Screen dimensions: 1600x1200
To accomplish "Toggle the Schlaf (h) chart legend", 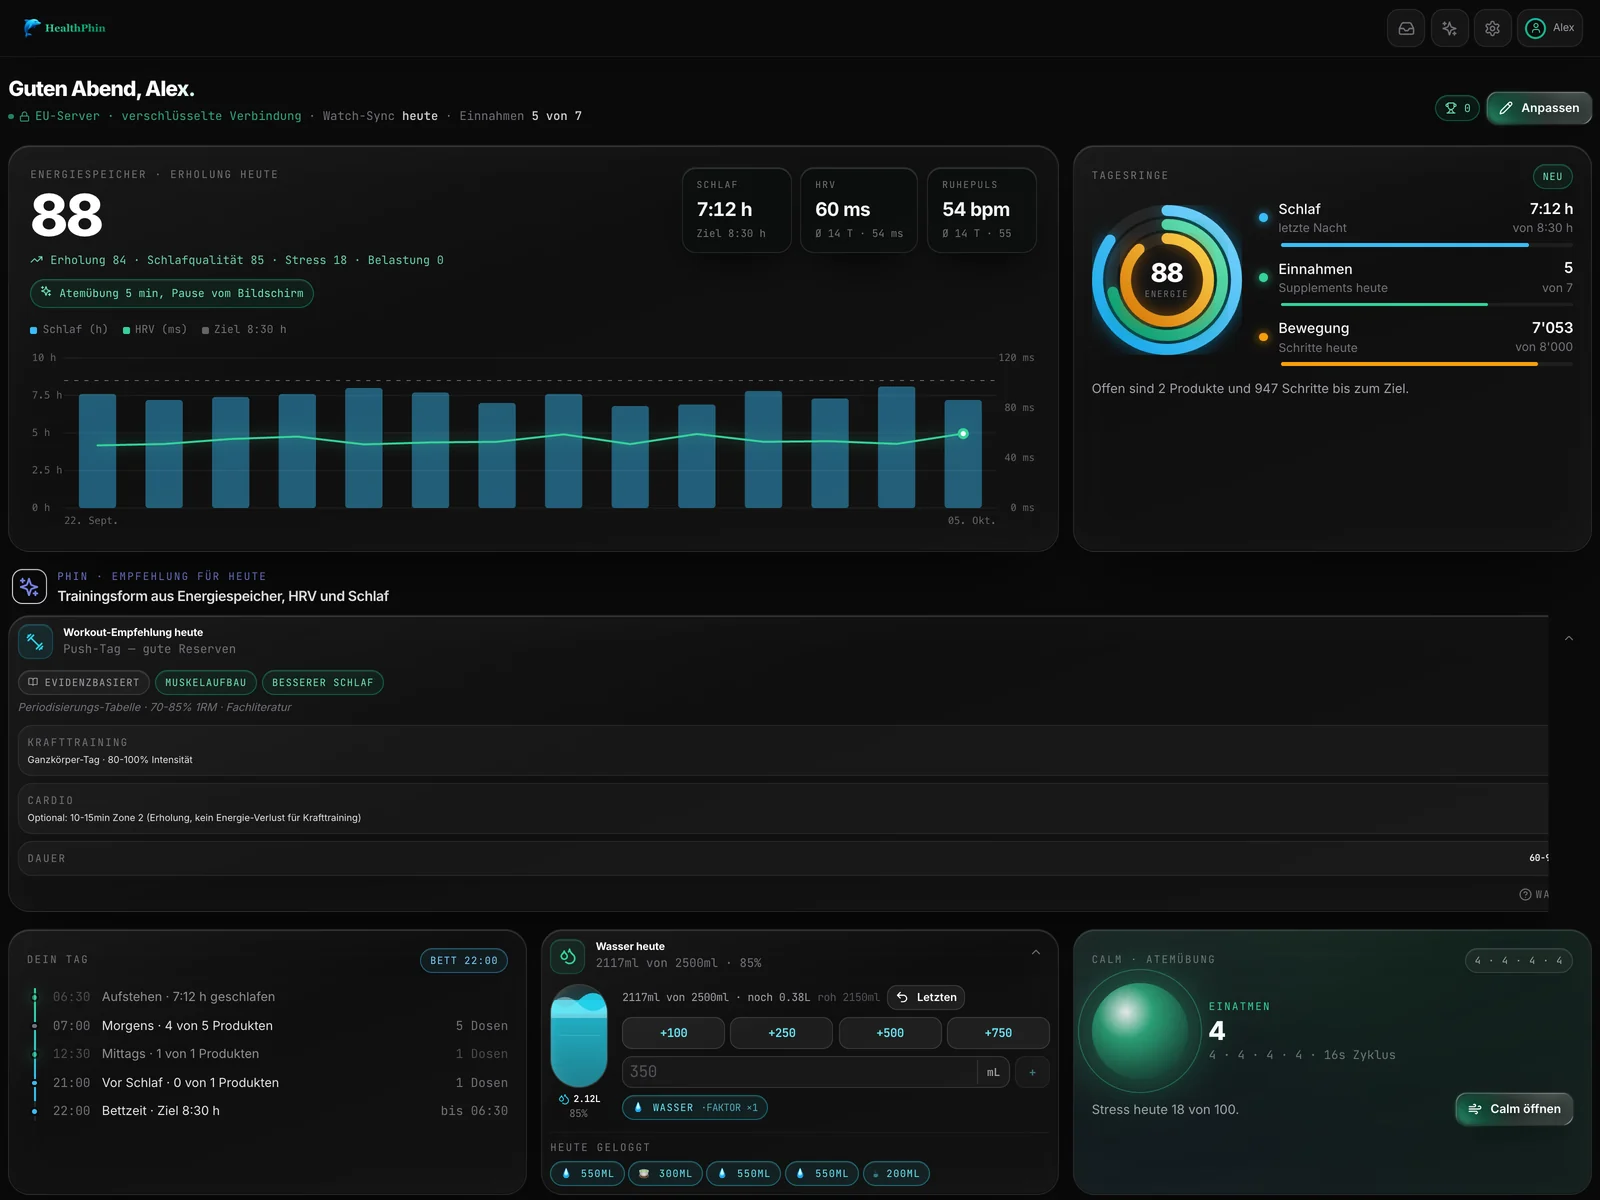I will [69, 329].
